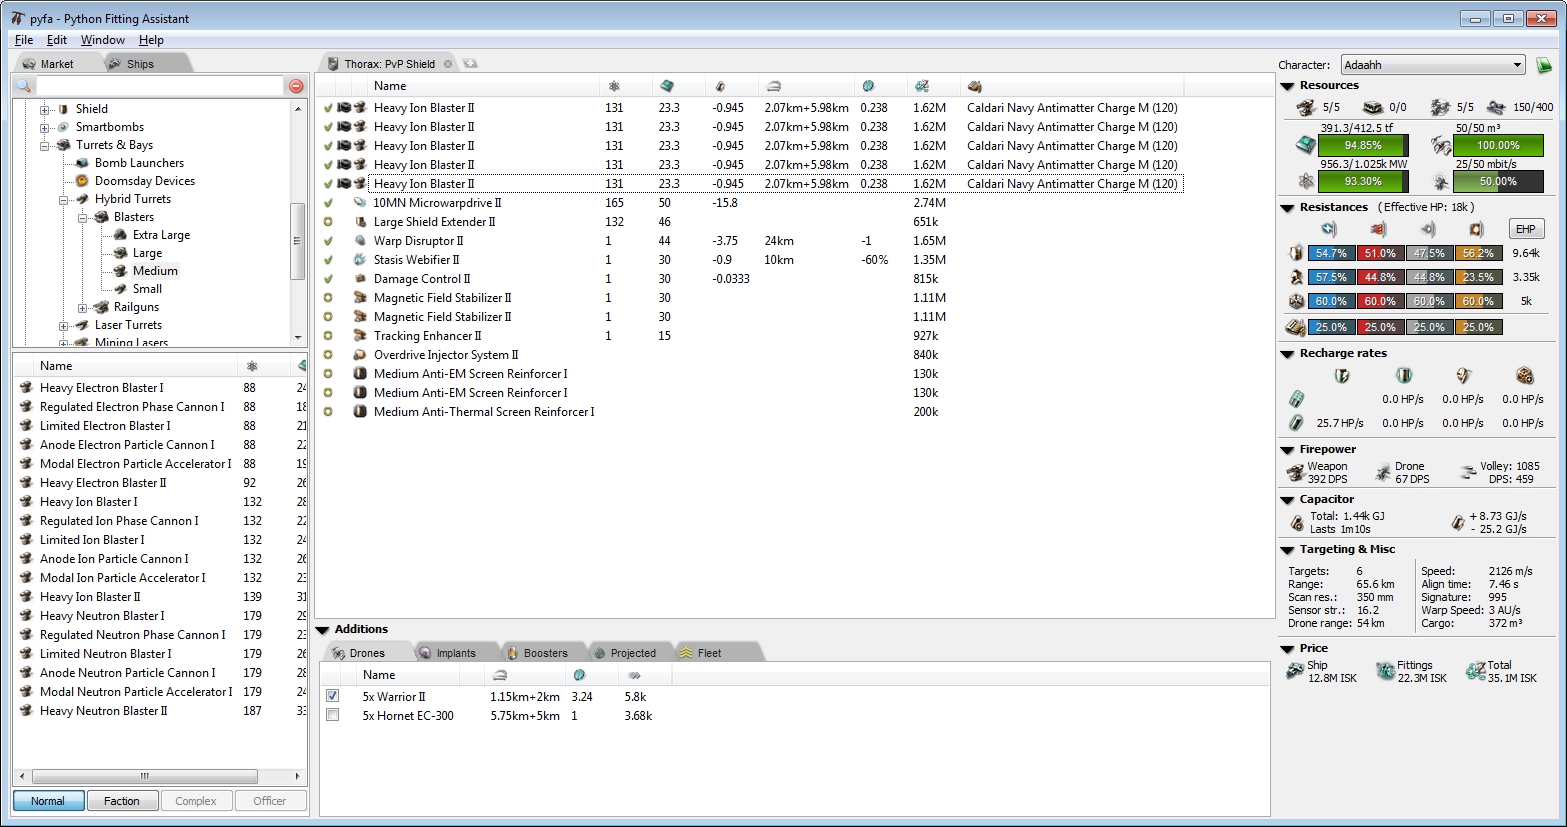Screen dimensions: 1567x827
Task: Click the red clear-search icon in the market panel
Action: (x=296, y=86)
